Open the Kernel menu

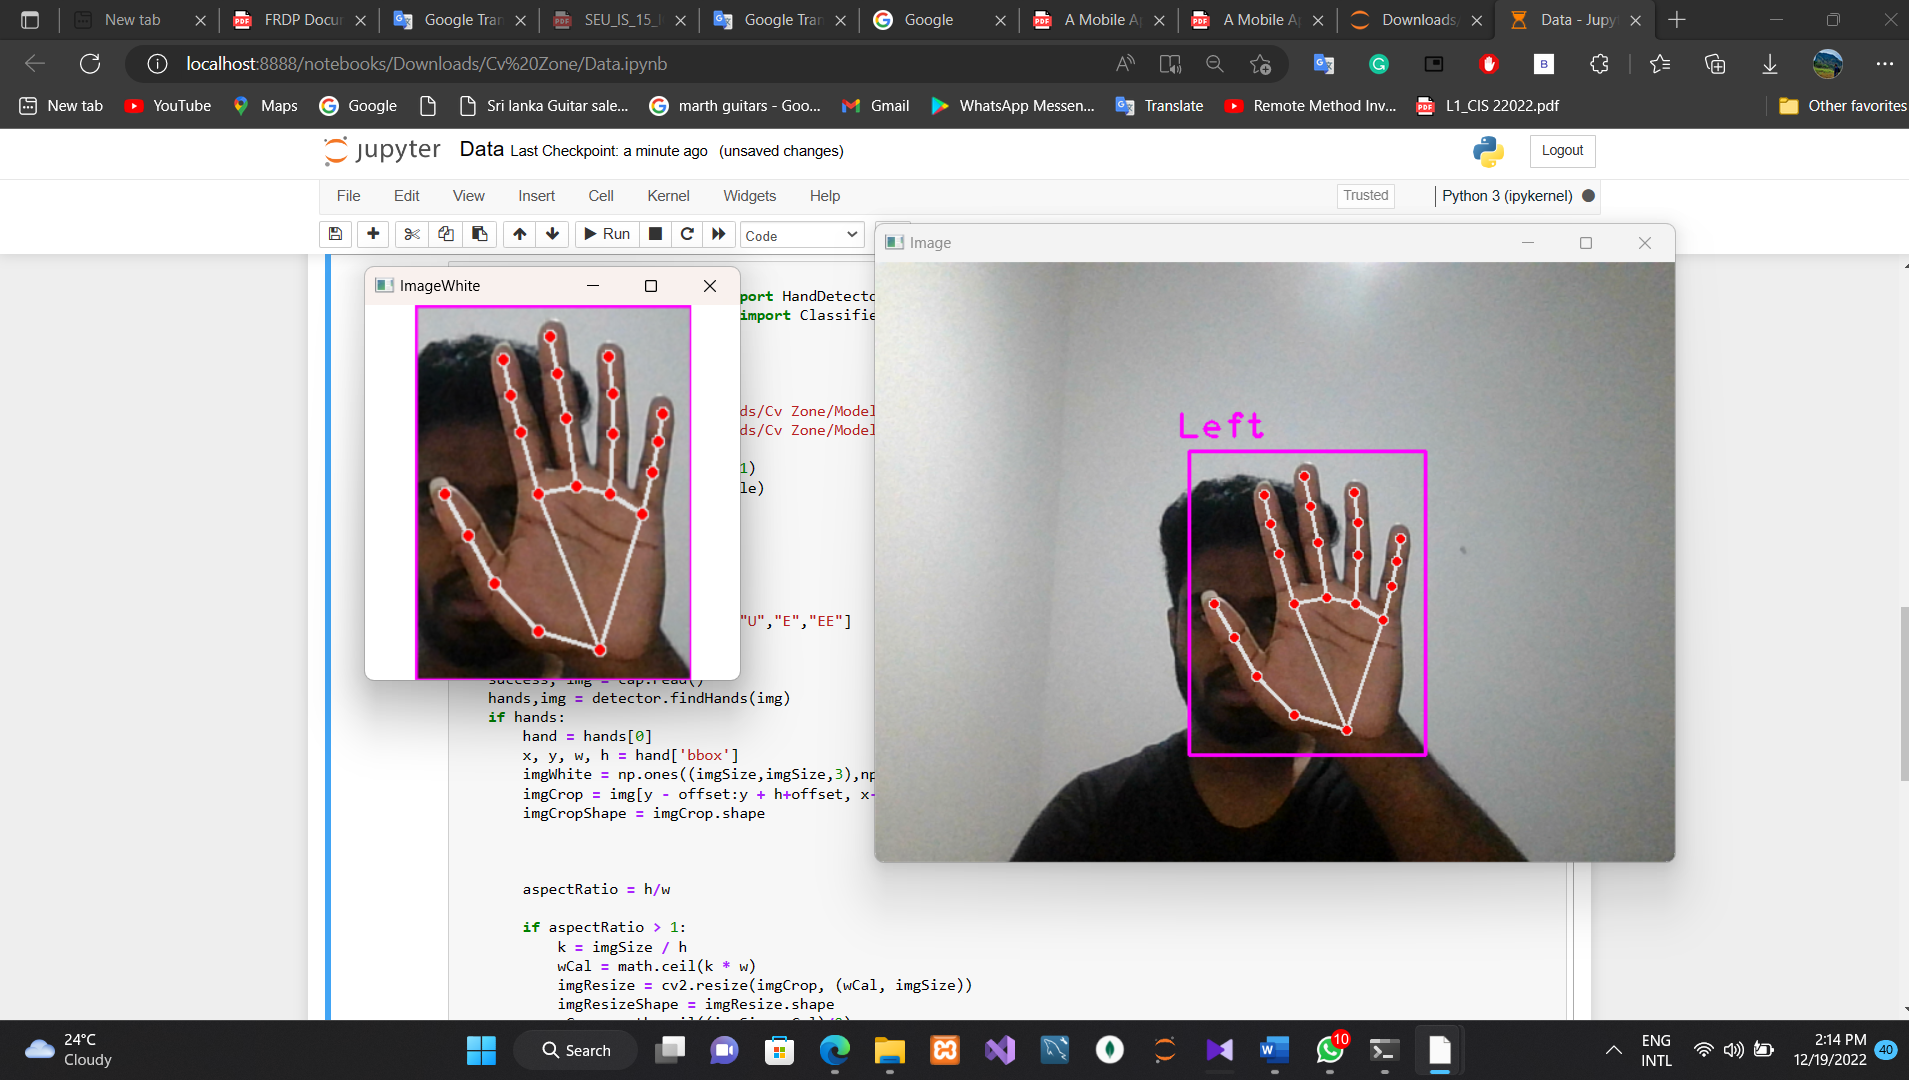pyautogui.click(x=667, y=196)
